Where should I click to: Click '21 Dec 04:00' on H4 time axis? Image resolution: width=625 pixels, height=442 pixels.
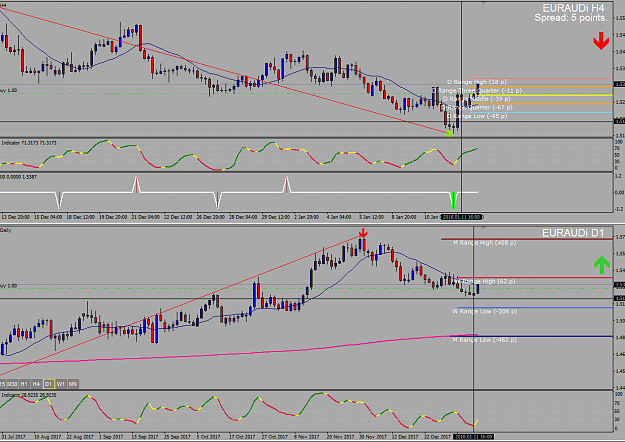pos(145,217)
